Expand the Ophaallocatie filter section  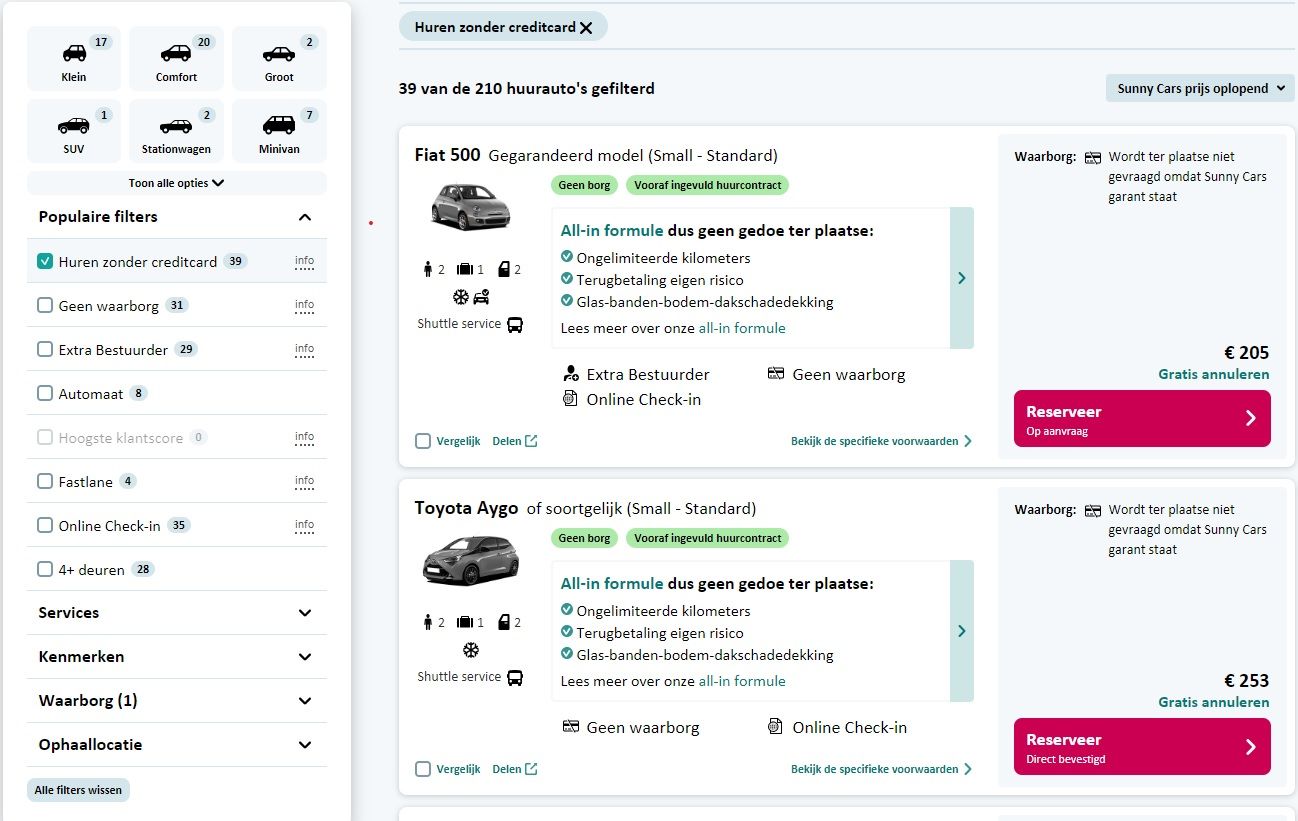point(177,745)
